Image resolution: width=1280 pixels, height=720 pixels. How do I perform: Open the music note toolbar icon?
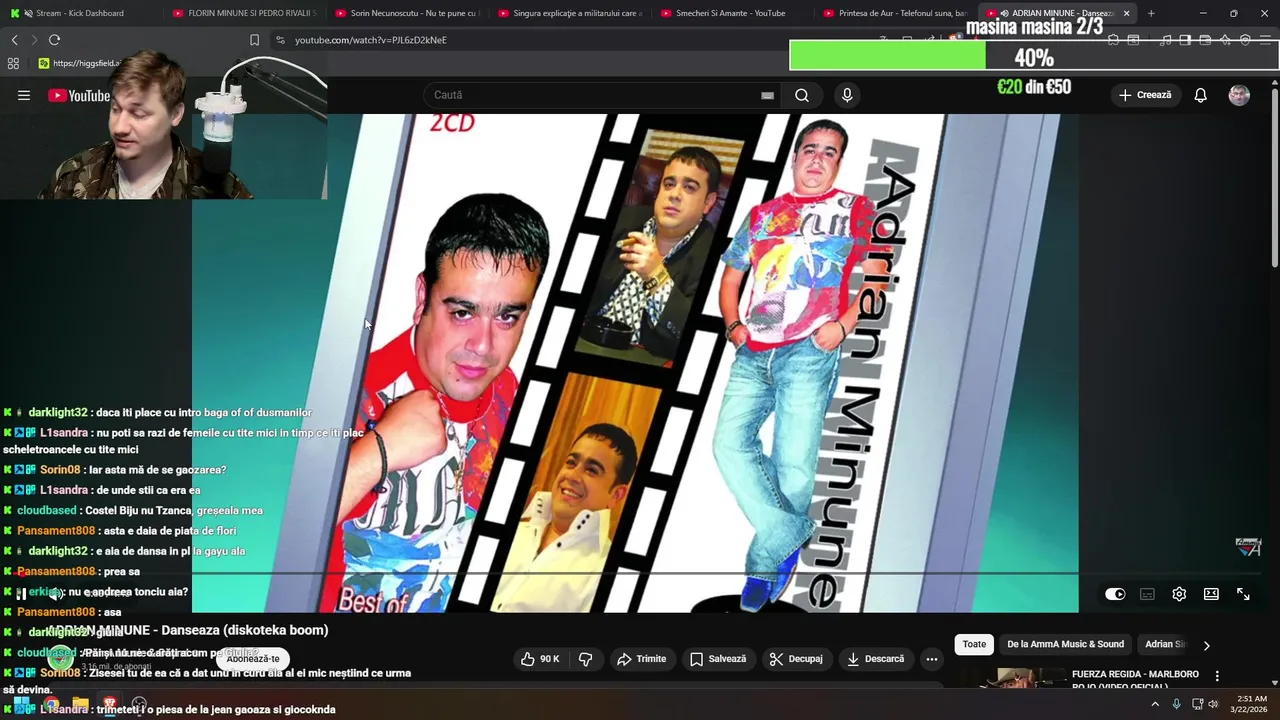1165,40
